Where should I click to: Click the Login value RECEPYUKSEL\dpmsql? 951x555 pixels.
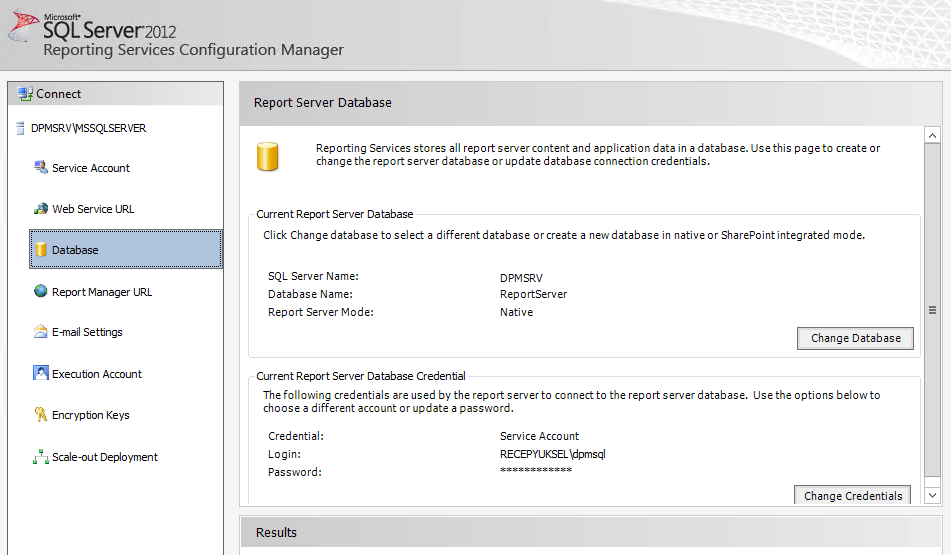553,454
